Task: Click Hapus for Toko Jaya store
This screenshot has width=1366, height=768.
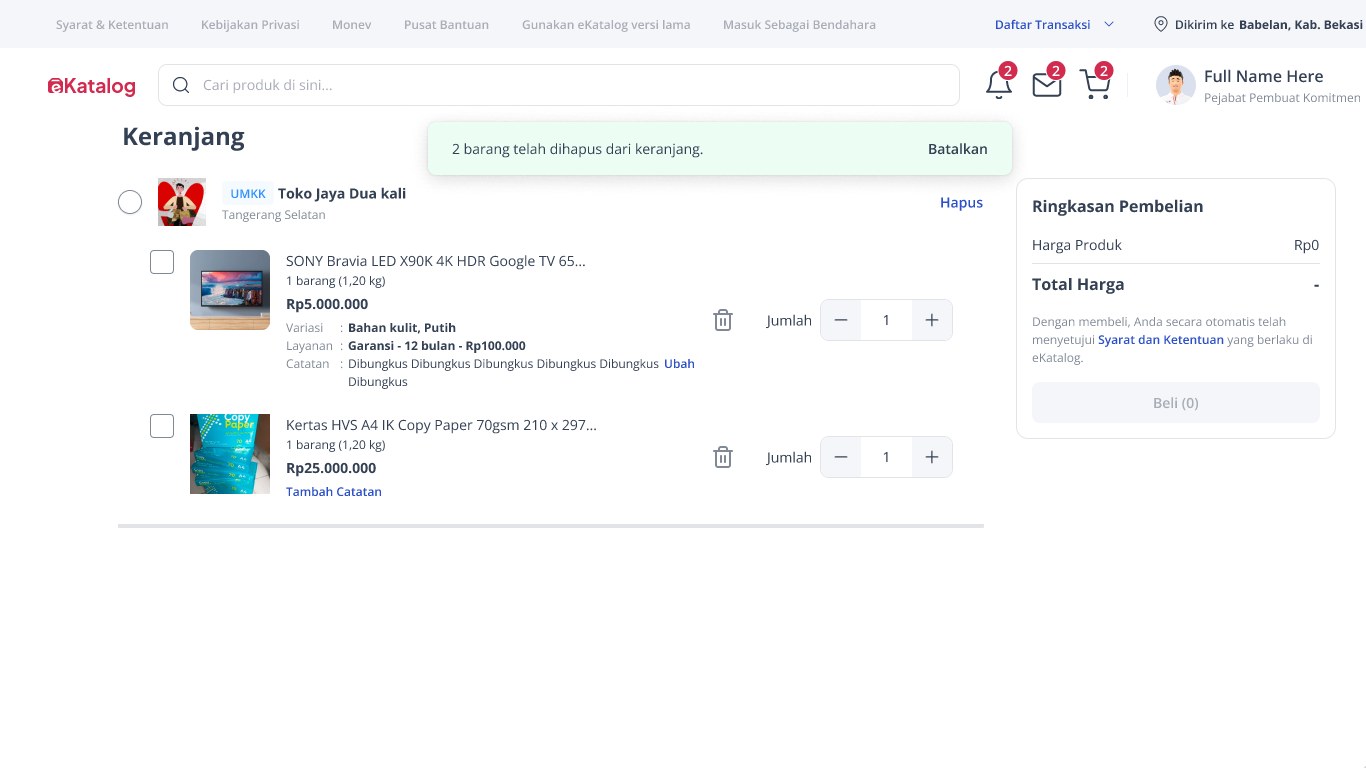Action: (961, 202)
